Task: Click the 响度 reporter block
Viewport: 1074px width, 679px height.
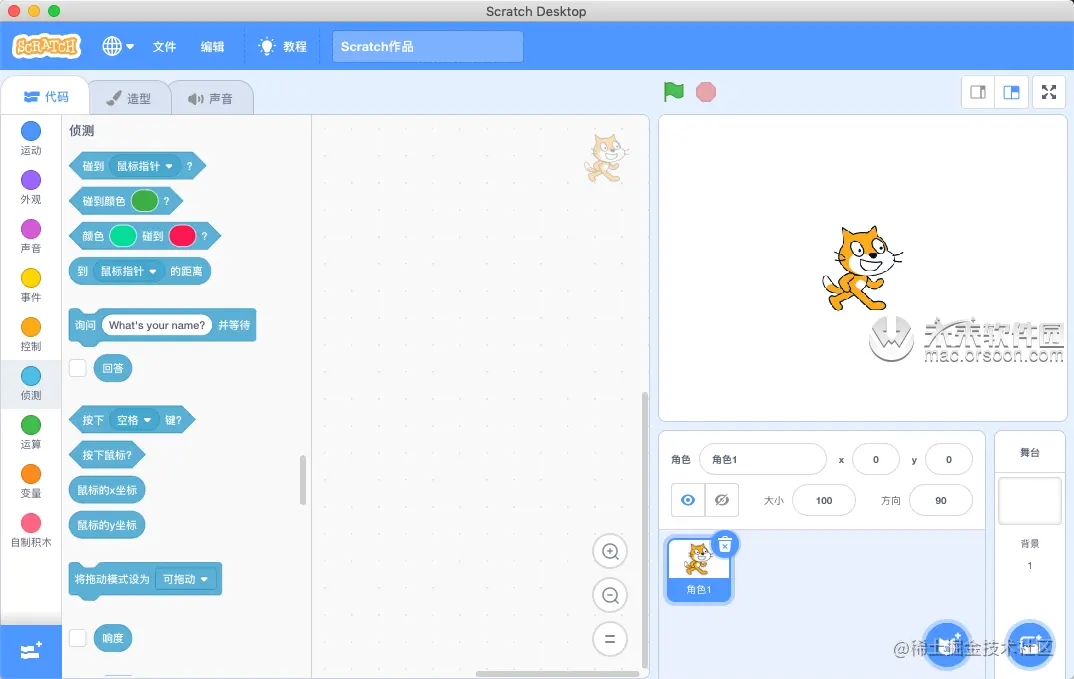Action: 113,638
